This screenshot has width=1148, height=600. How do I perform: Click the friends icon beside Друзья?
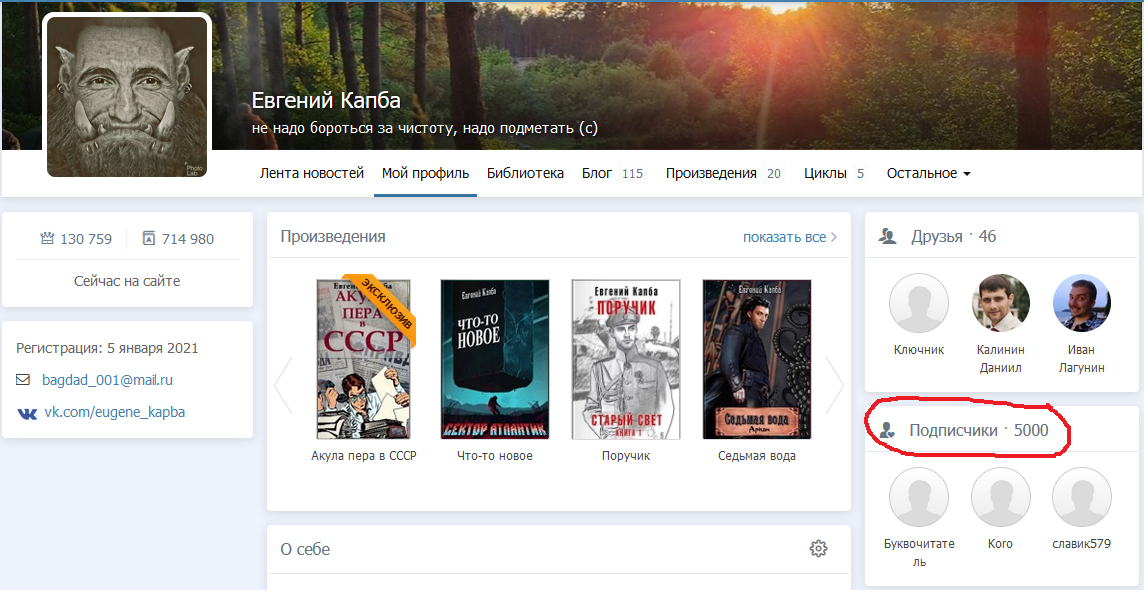tap(887, 237)
